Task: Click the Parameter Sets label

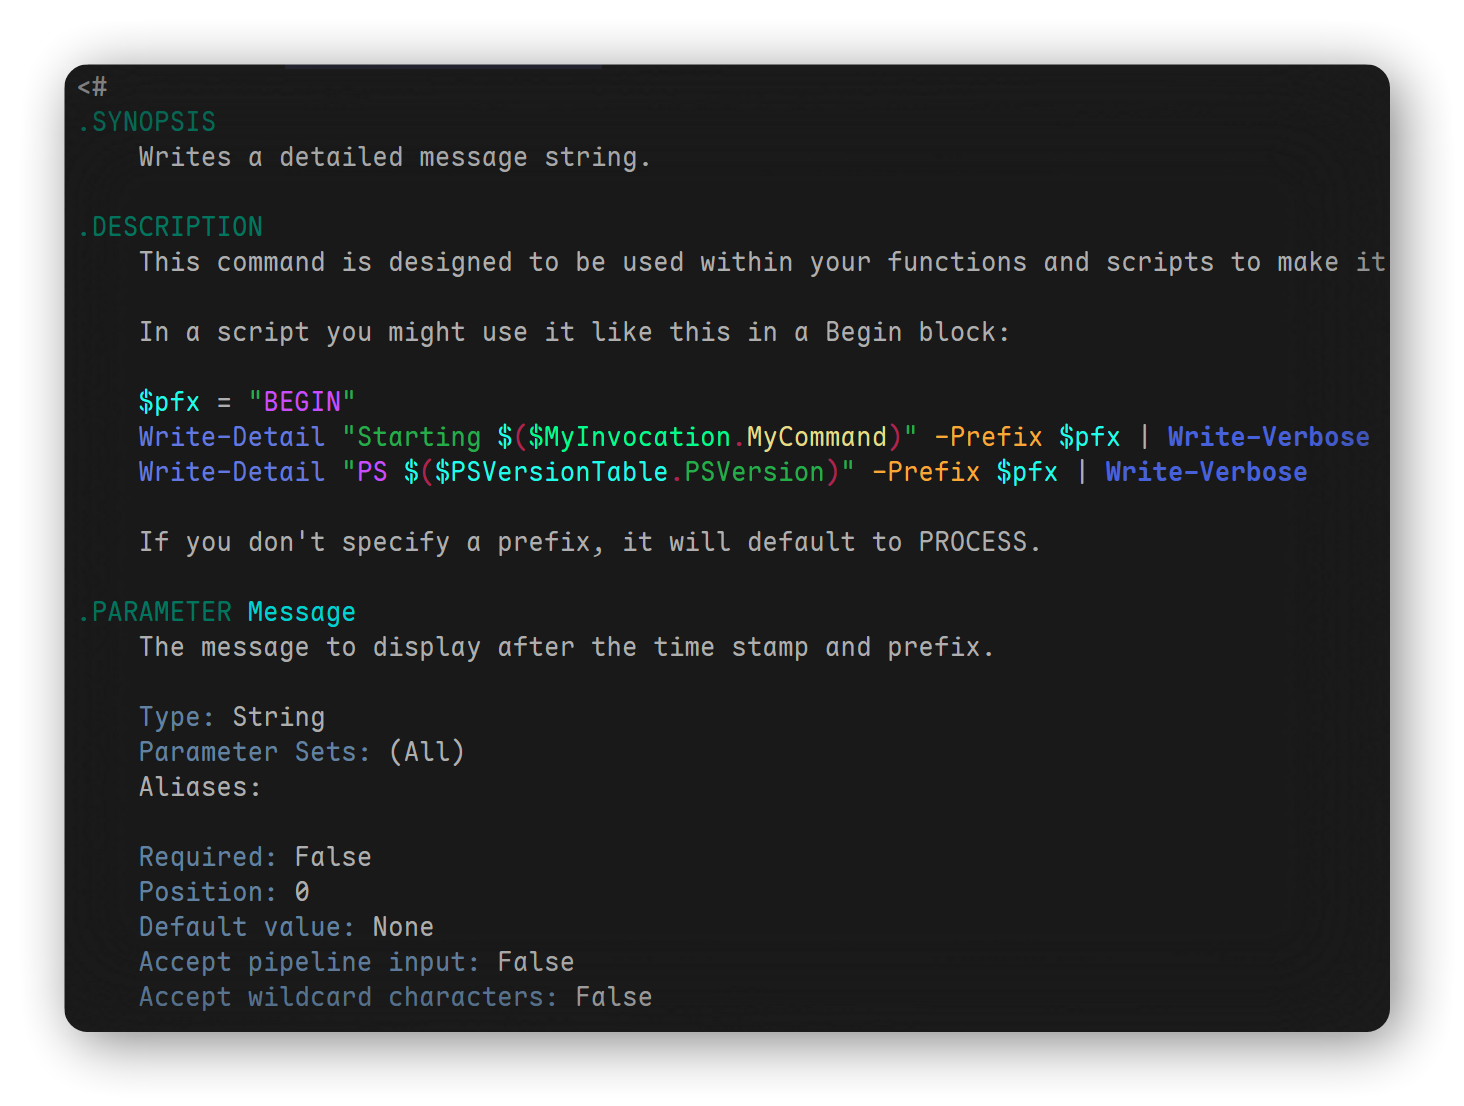Action: pos(255,752)
